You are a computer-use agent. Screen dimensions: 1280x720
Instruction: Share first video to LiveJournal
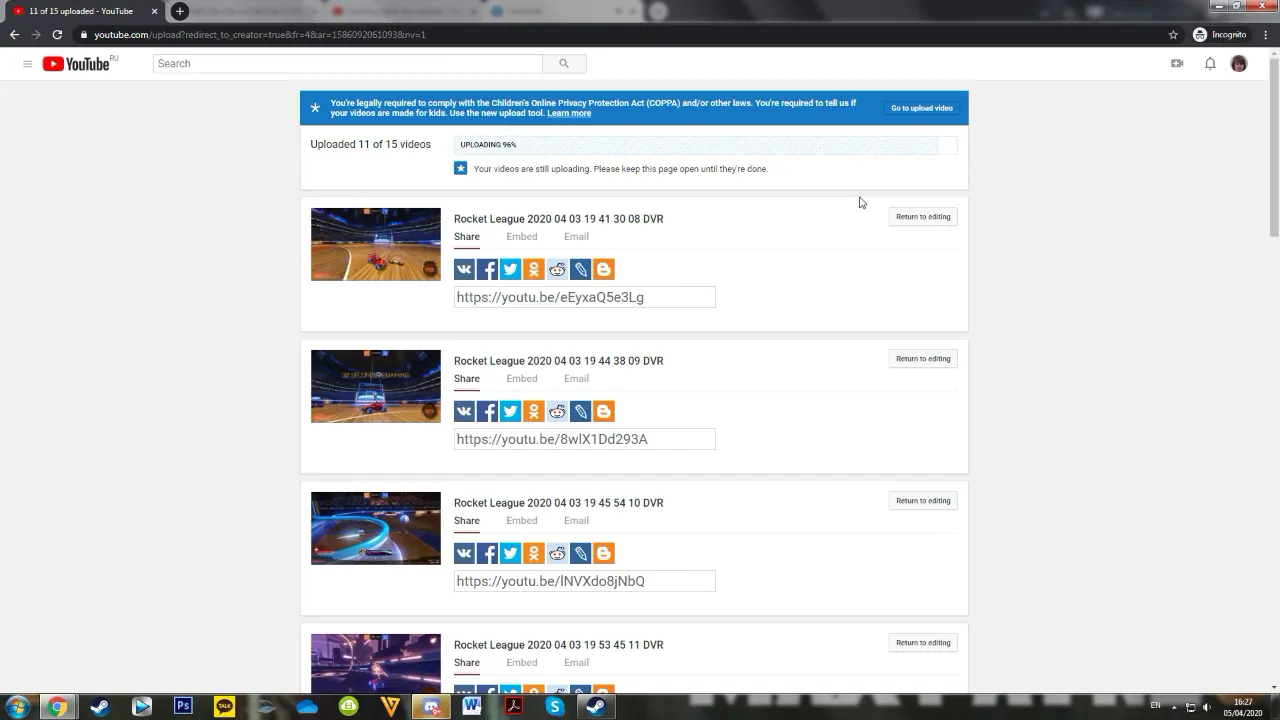580,269
